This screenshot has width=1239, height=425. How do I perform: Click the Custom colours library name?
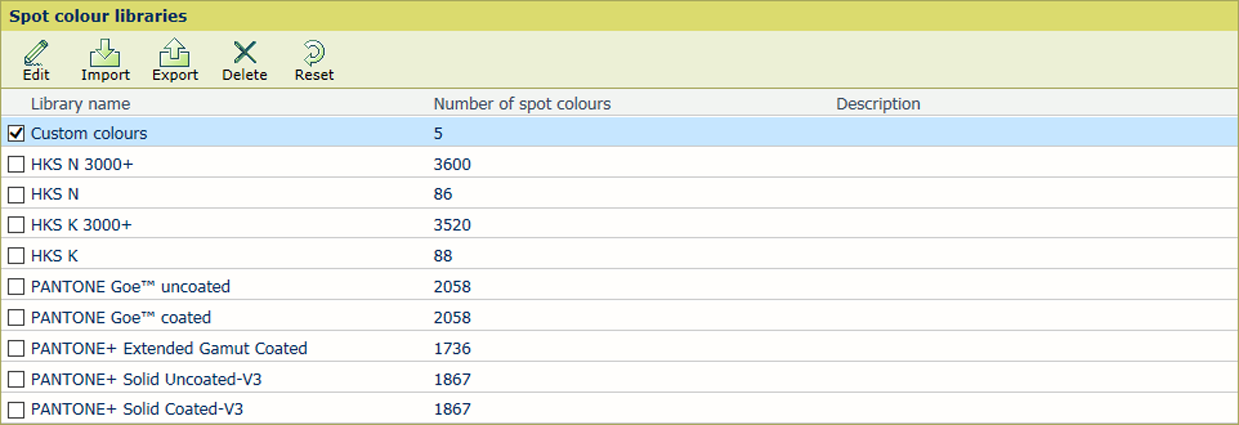(89, 133)
